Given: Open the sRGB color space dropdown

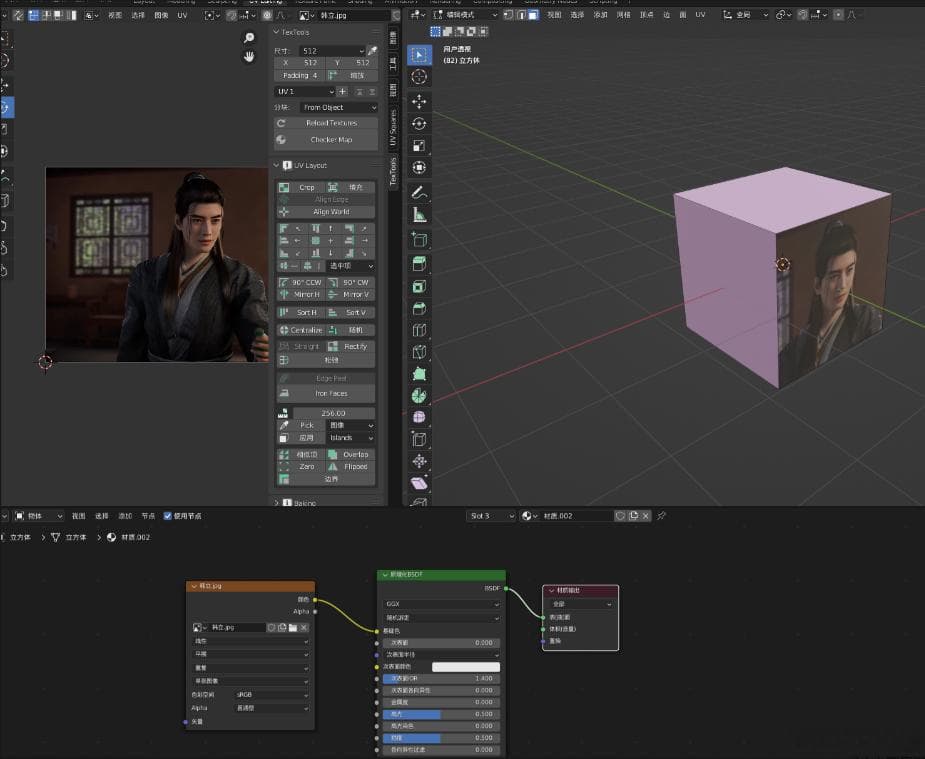Looking at the screenshot, I should pyautogui.click(x=272, y=695).
